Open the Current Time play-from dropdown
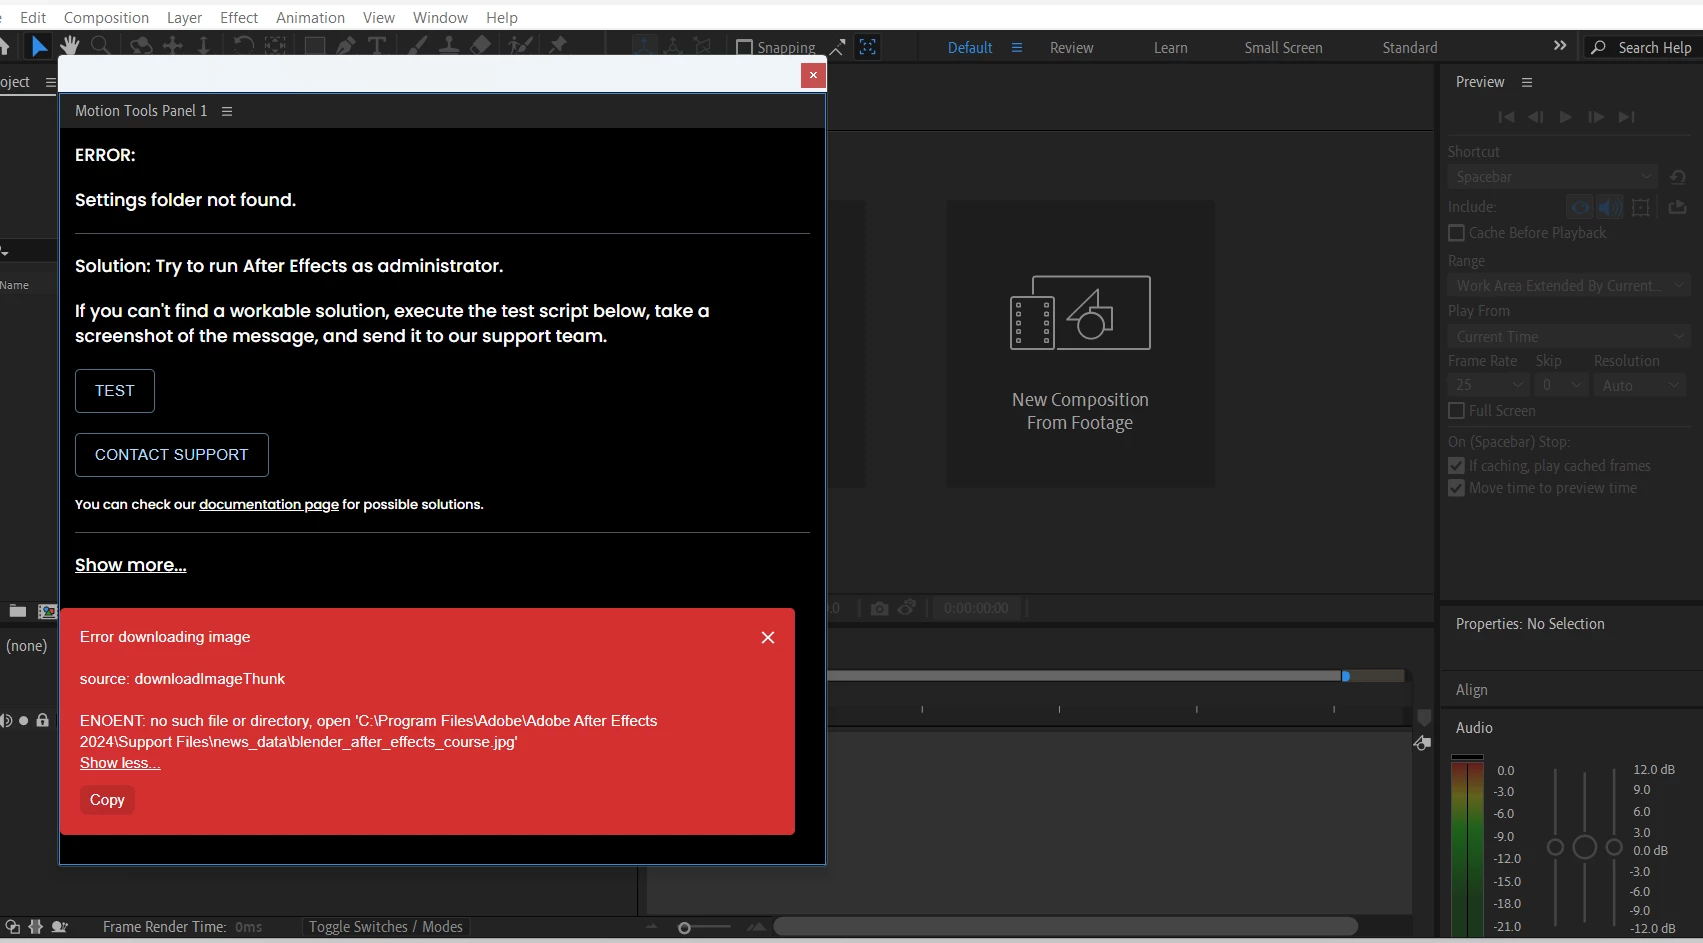The height and width of the screenshot is (943, 1703). click(x=1569, y=337)
